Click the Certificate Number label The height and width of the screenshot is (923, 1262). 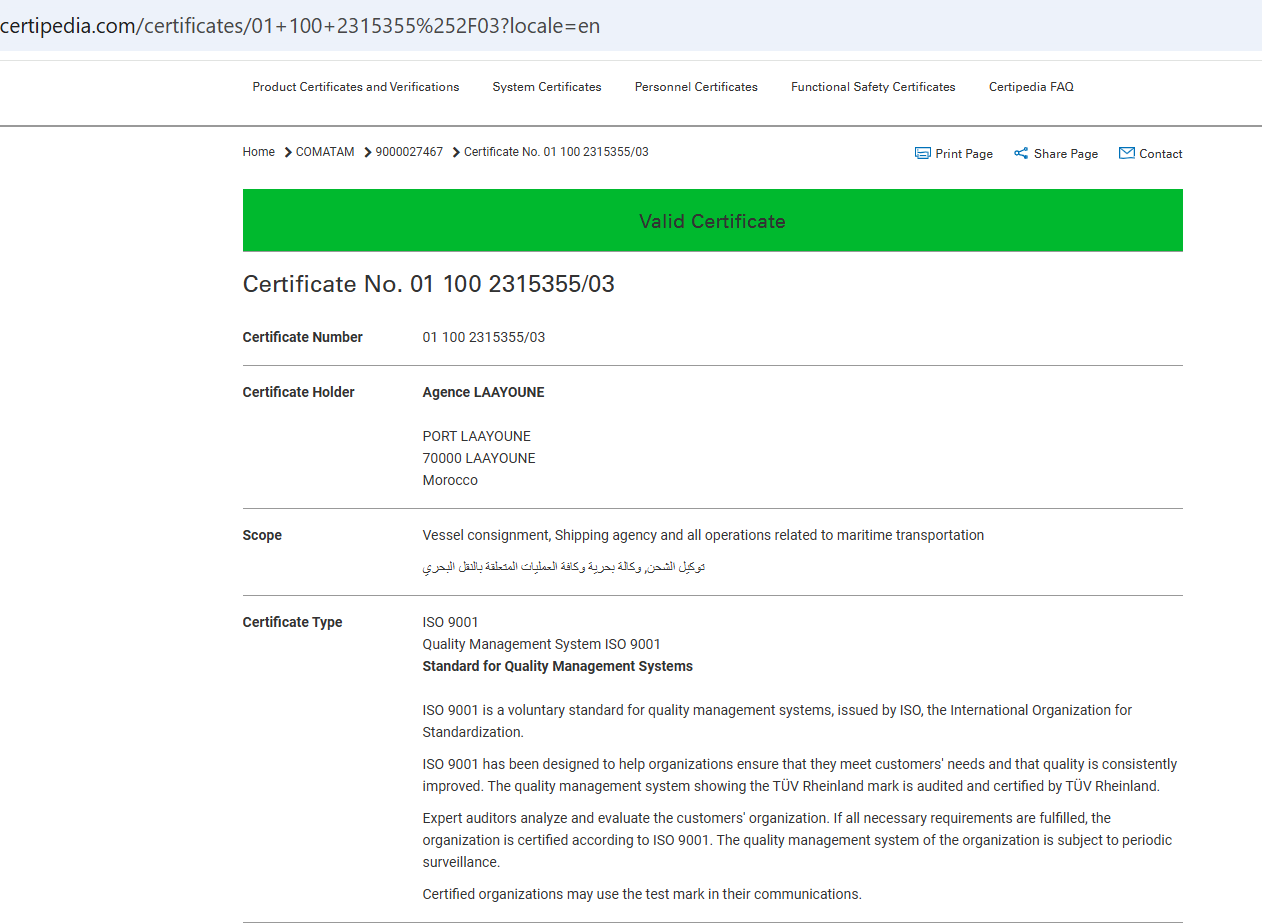tap(303, 337)
